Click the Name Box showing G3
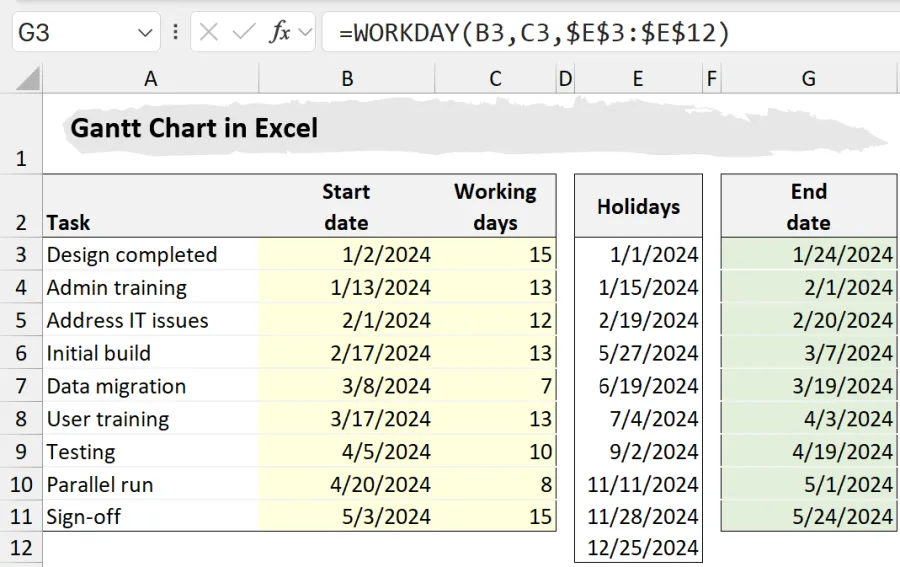This screenshot has height=567, width=900. (70, 33)
